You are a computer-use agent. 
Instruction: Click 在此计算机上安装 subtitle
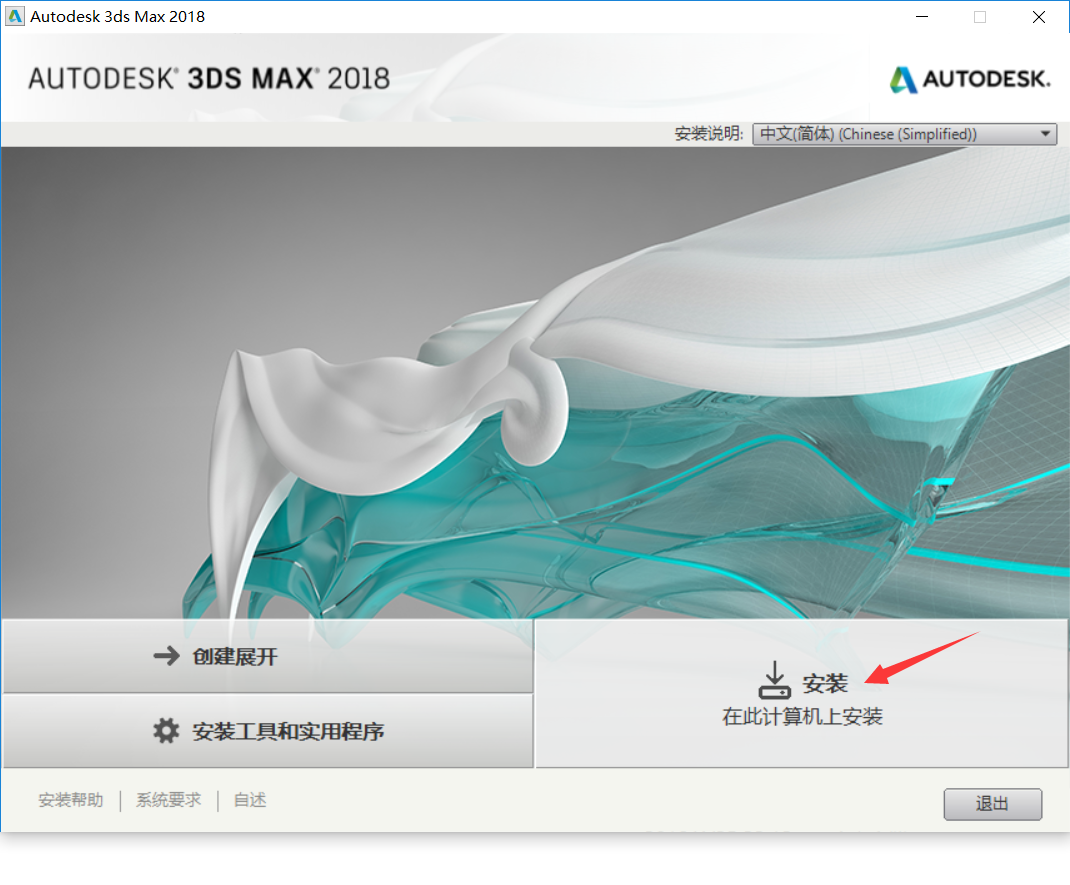802,716
